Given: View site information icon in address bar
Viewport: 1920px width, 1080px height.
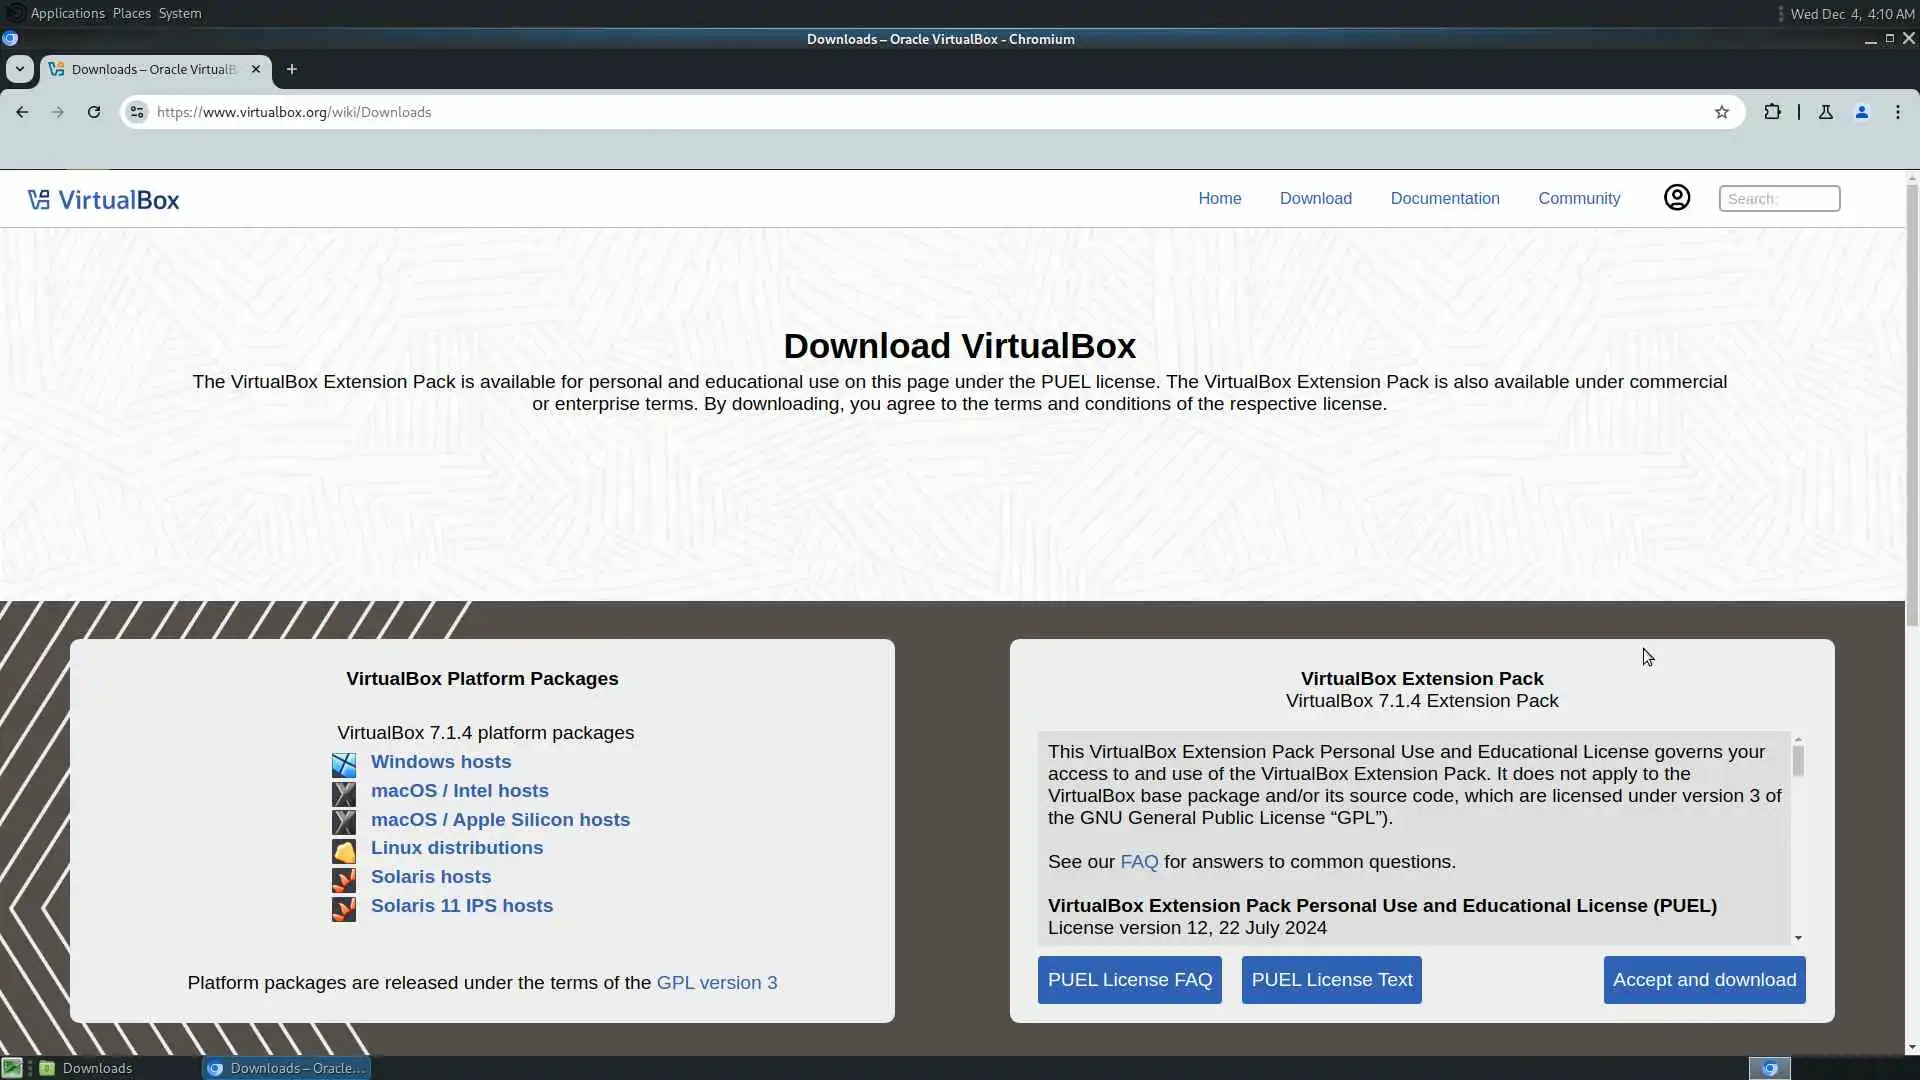Looking at the screenshot, I should pos(137,112).
